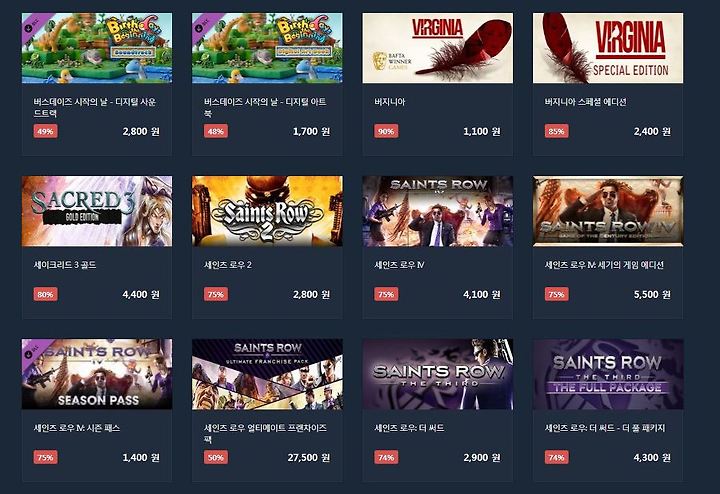This screenshot has height=494, width=720.
Task: Open Saints Row IV Game of the Century banner
Action: [608, 211]
